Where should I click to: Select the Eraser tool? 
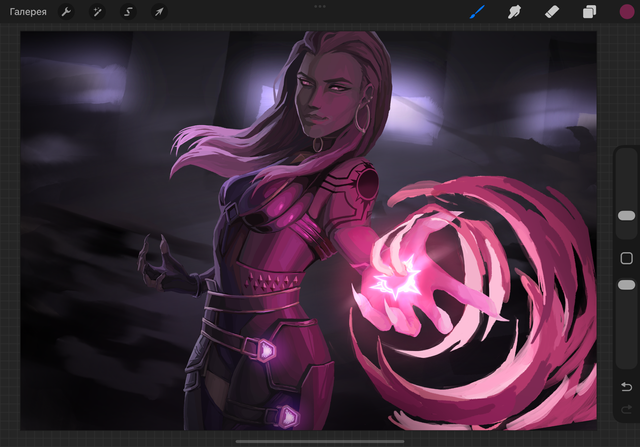coord(551,12)
